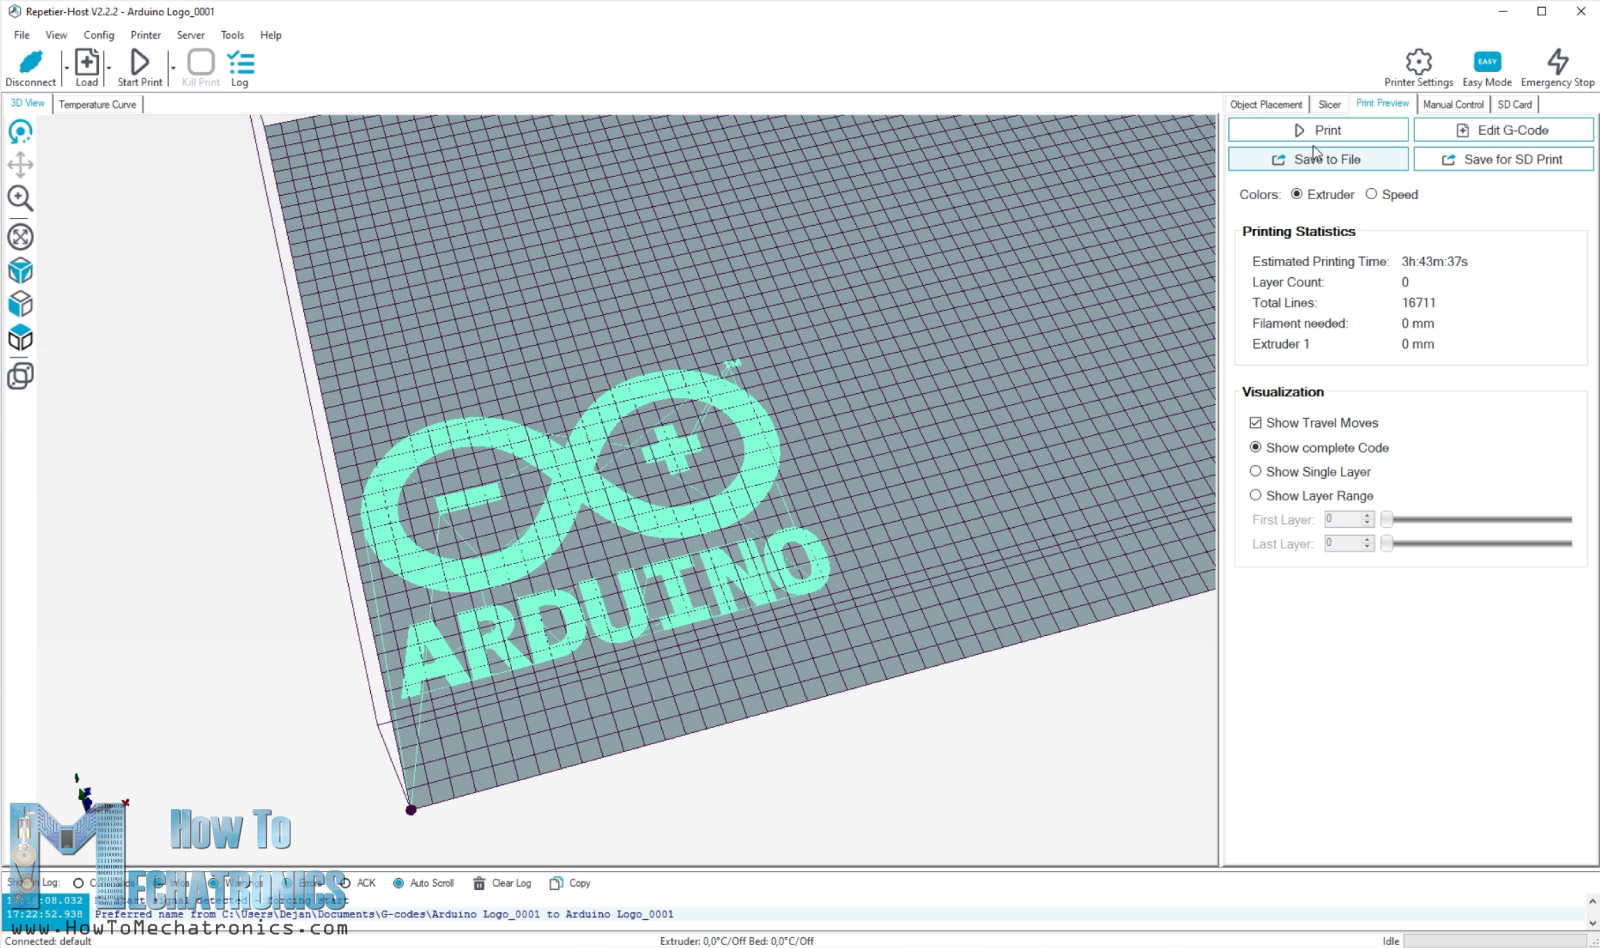Screen dimensions: 1600x948
Task: Enable Show Layer Range mode
Action: (1256, 495)
